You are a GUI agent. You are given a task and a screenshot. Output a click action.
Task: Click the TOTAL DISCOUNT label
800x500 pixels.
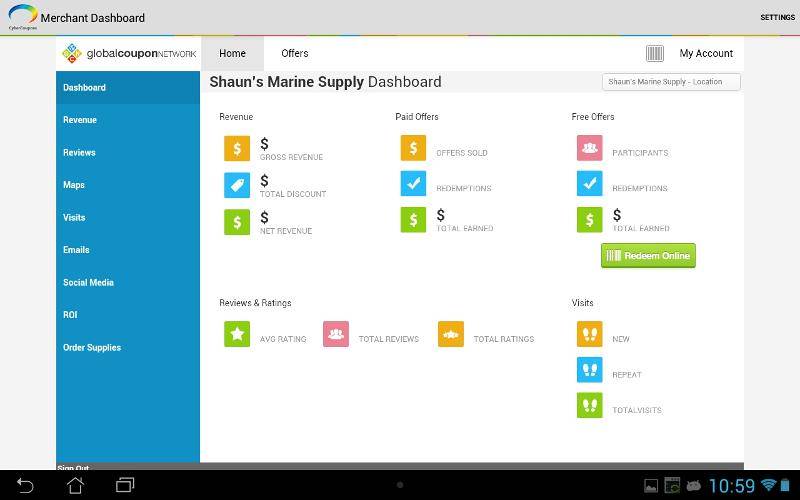(x=293, y=194)
